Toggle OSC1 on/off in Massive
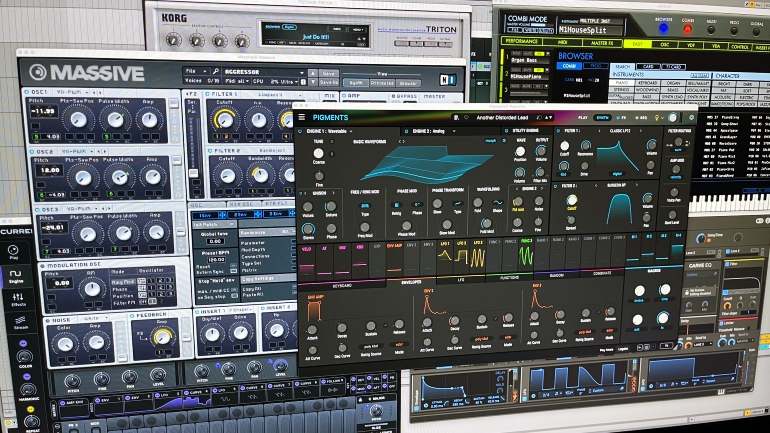This screenshot has width=770, height=433. tap(27, 92)
